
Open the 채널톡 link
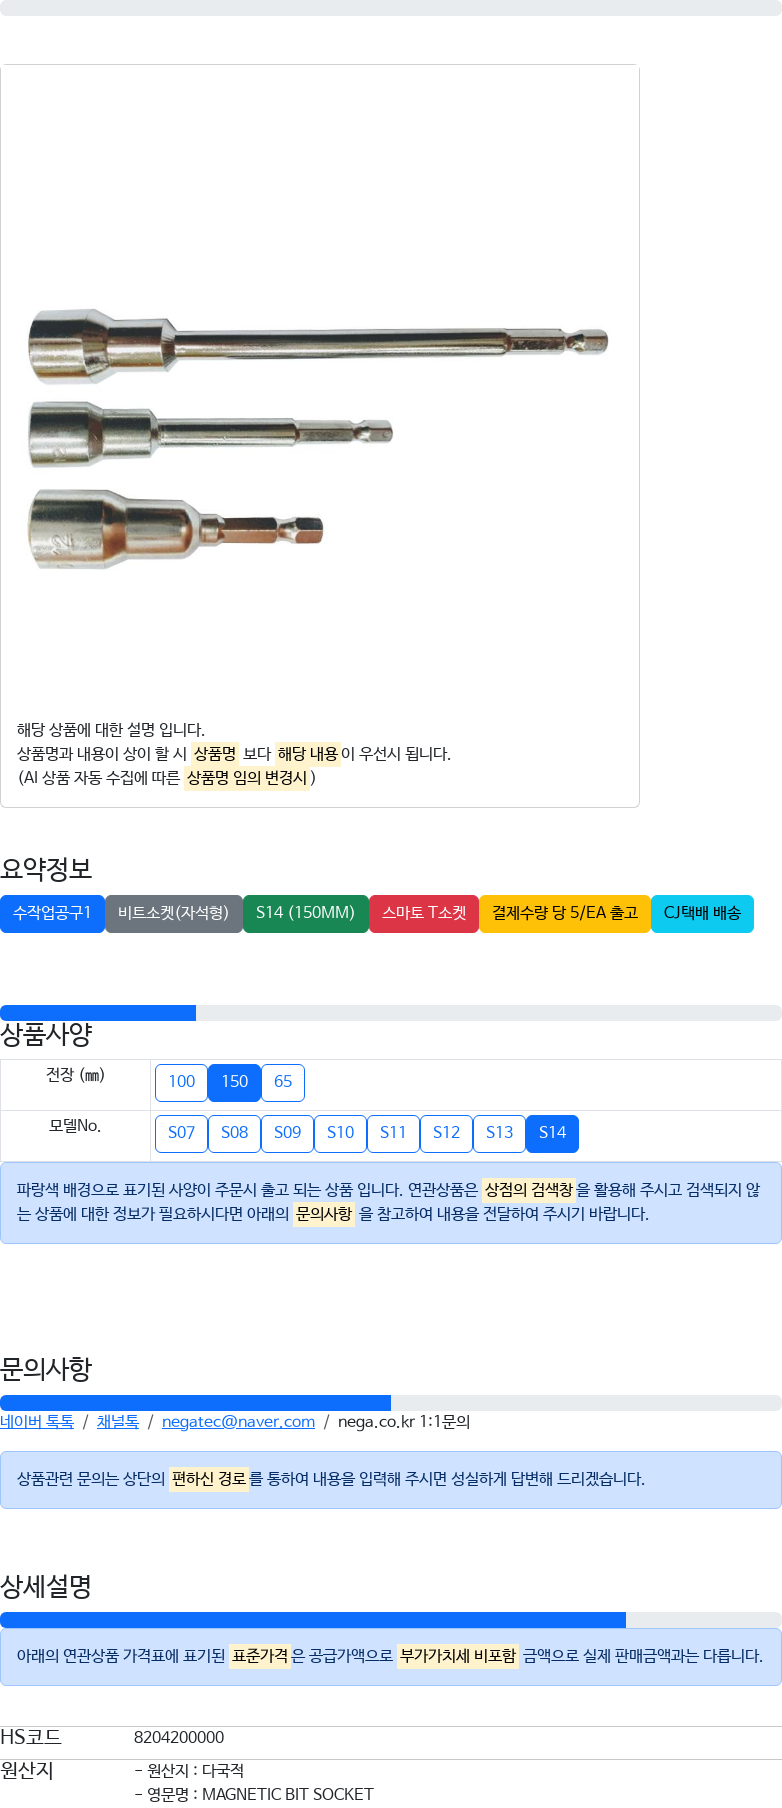118,1422
